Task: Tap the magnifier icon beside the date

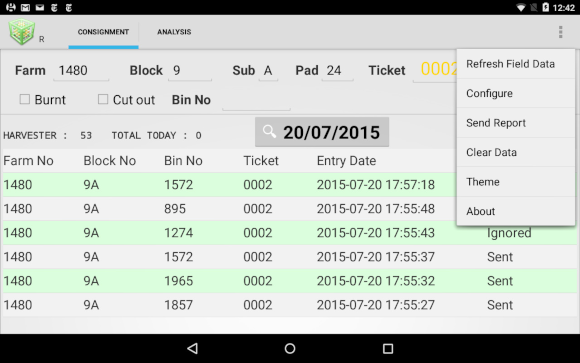Action: click(269, 131)
